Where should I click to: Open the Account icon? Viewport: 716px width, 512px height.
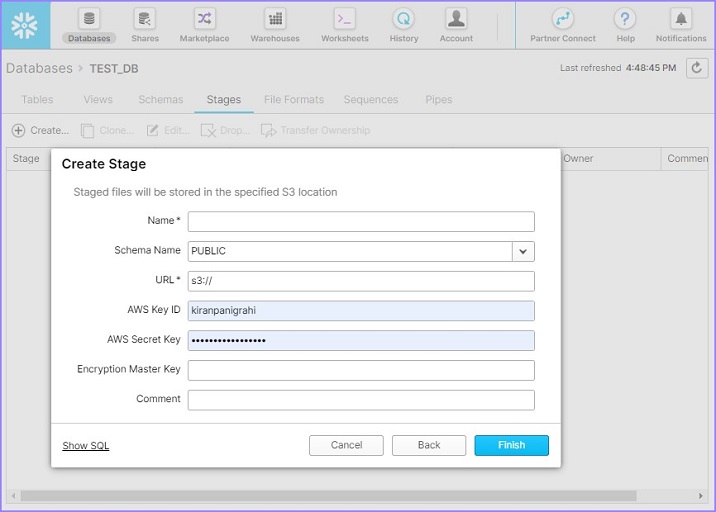tap(456, 19)
